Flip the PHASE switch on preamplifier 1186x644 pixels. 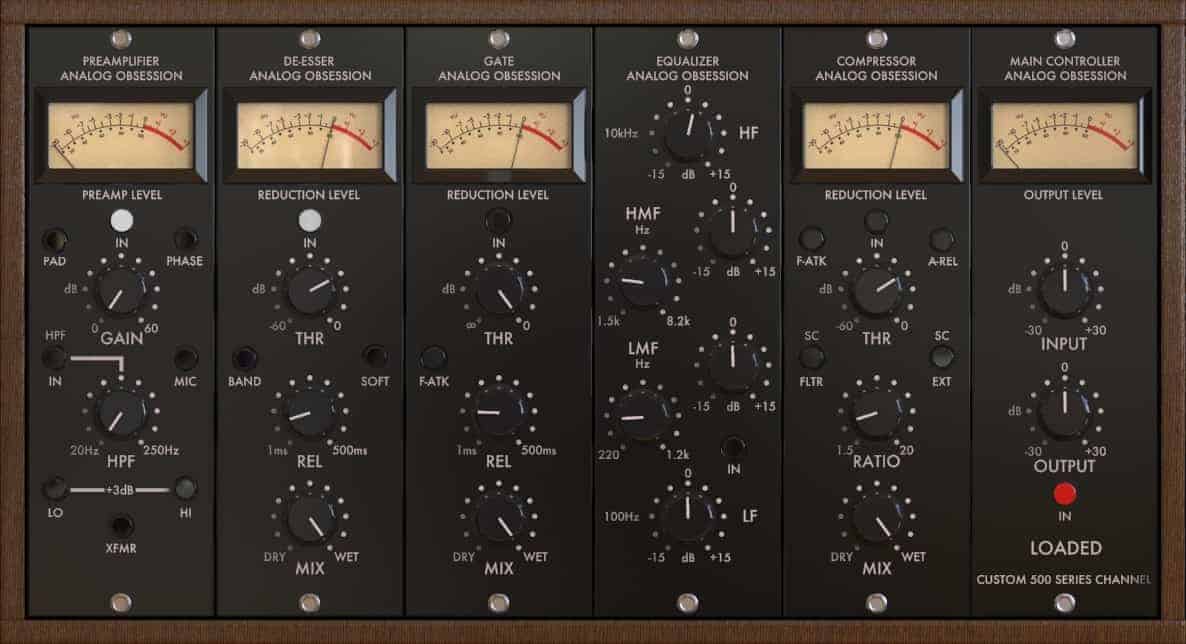coord(185,240)
